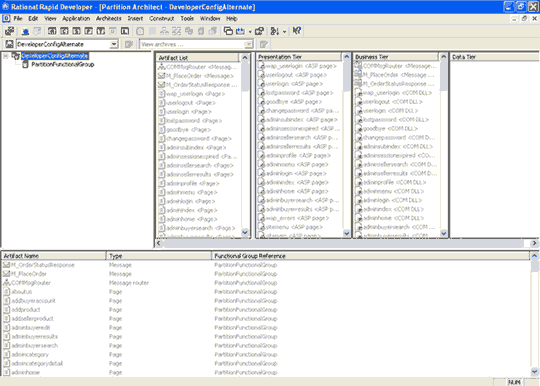The width and height of the screenshot is (540, 386).
Task: Click the M_OrderStatusResponse envelope icon in bottom table
Action: (x=7, y=265)
